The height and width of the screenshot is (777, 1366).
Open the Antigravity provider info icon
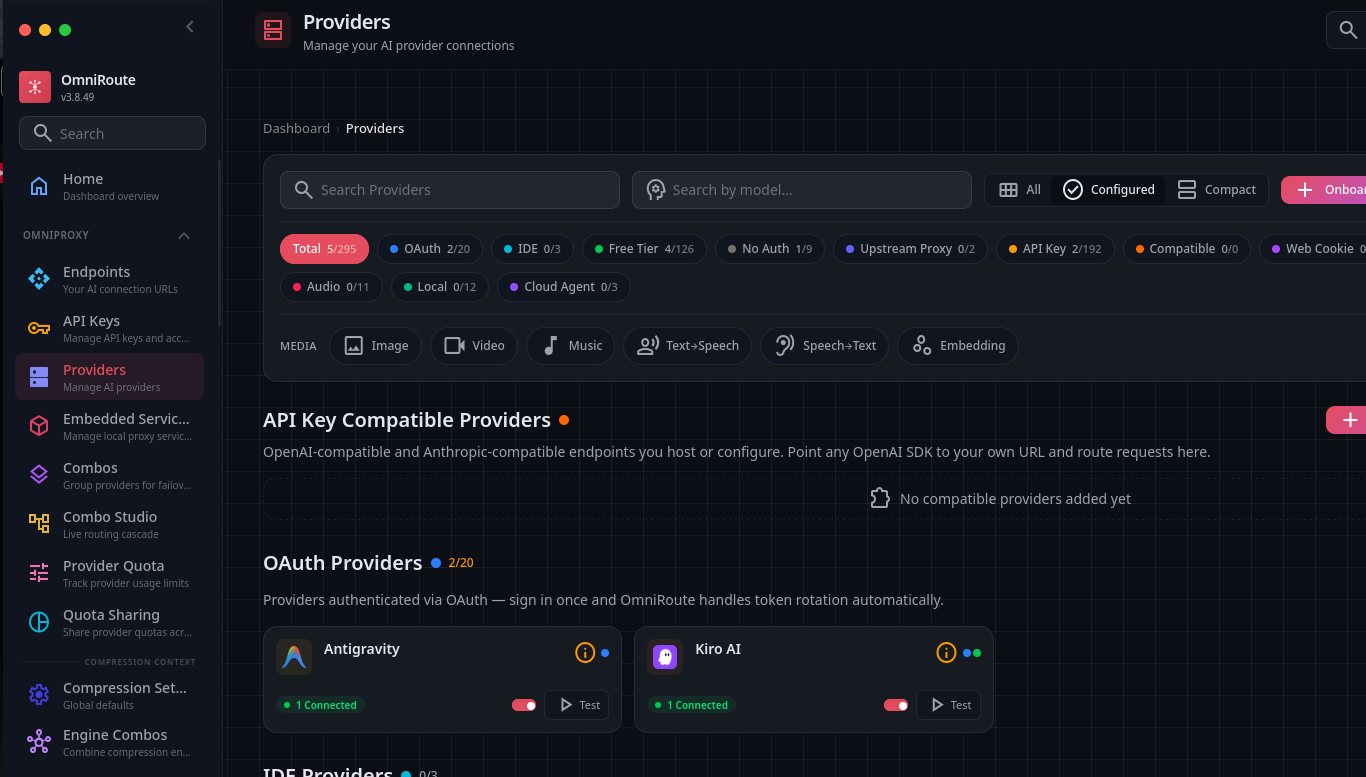point(585,653)
